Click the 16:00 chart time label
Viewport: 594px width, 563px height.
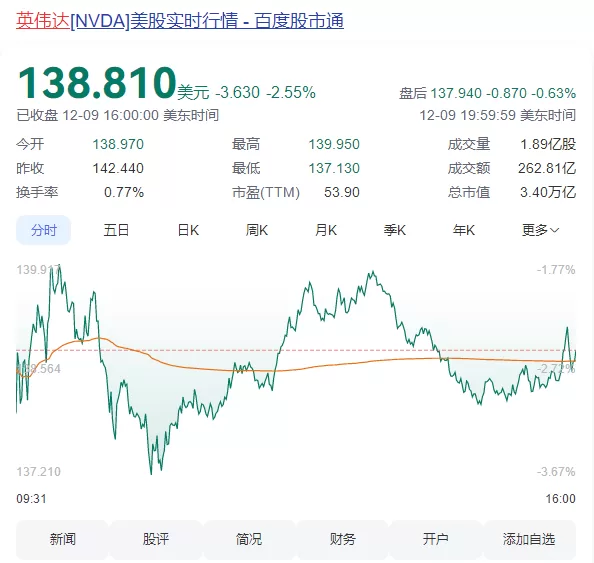(560, 499)
